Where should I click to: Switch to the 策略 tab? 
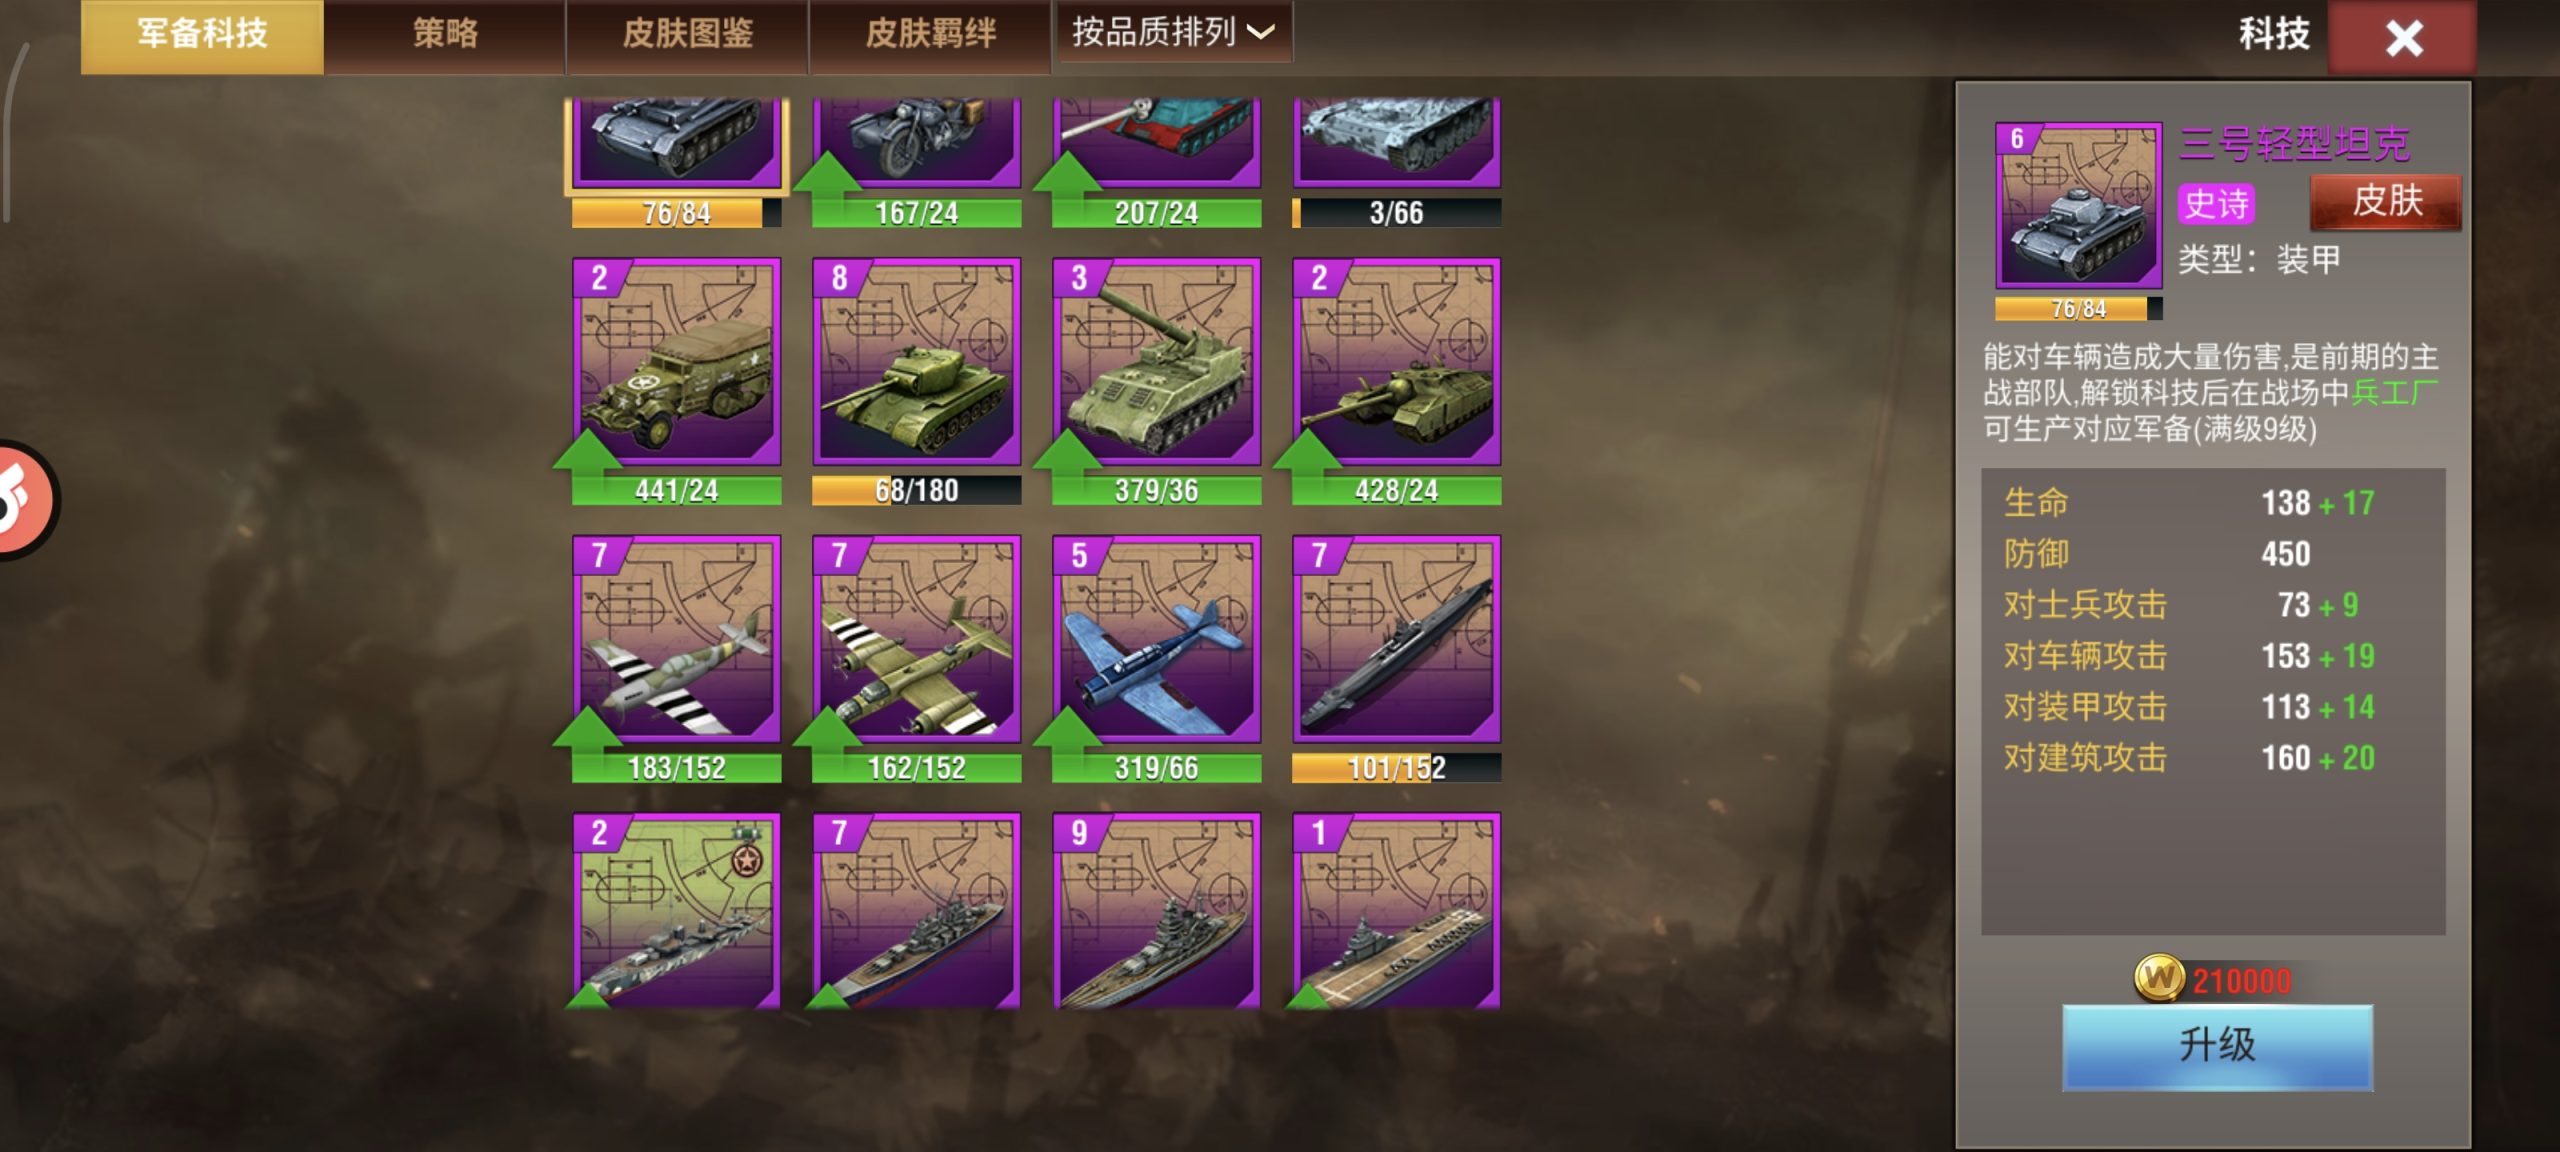click(x=445, y=34)
